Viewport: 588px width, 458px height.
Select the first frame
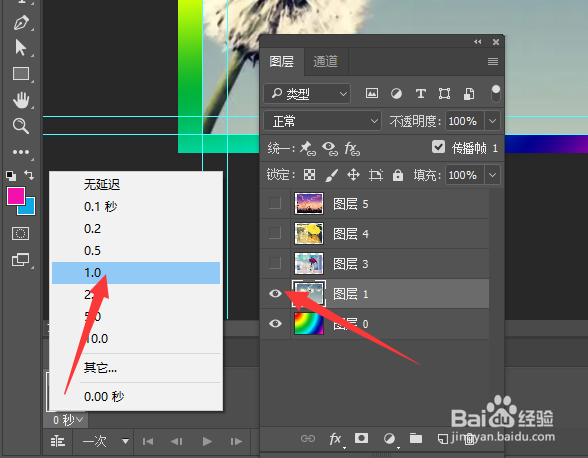tap(148, 441)
